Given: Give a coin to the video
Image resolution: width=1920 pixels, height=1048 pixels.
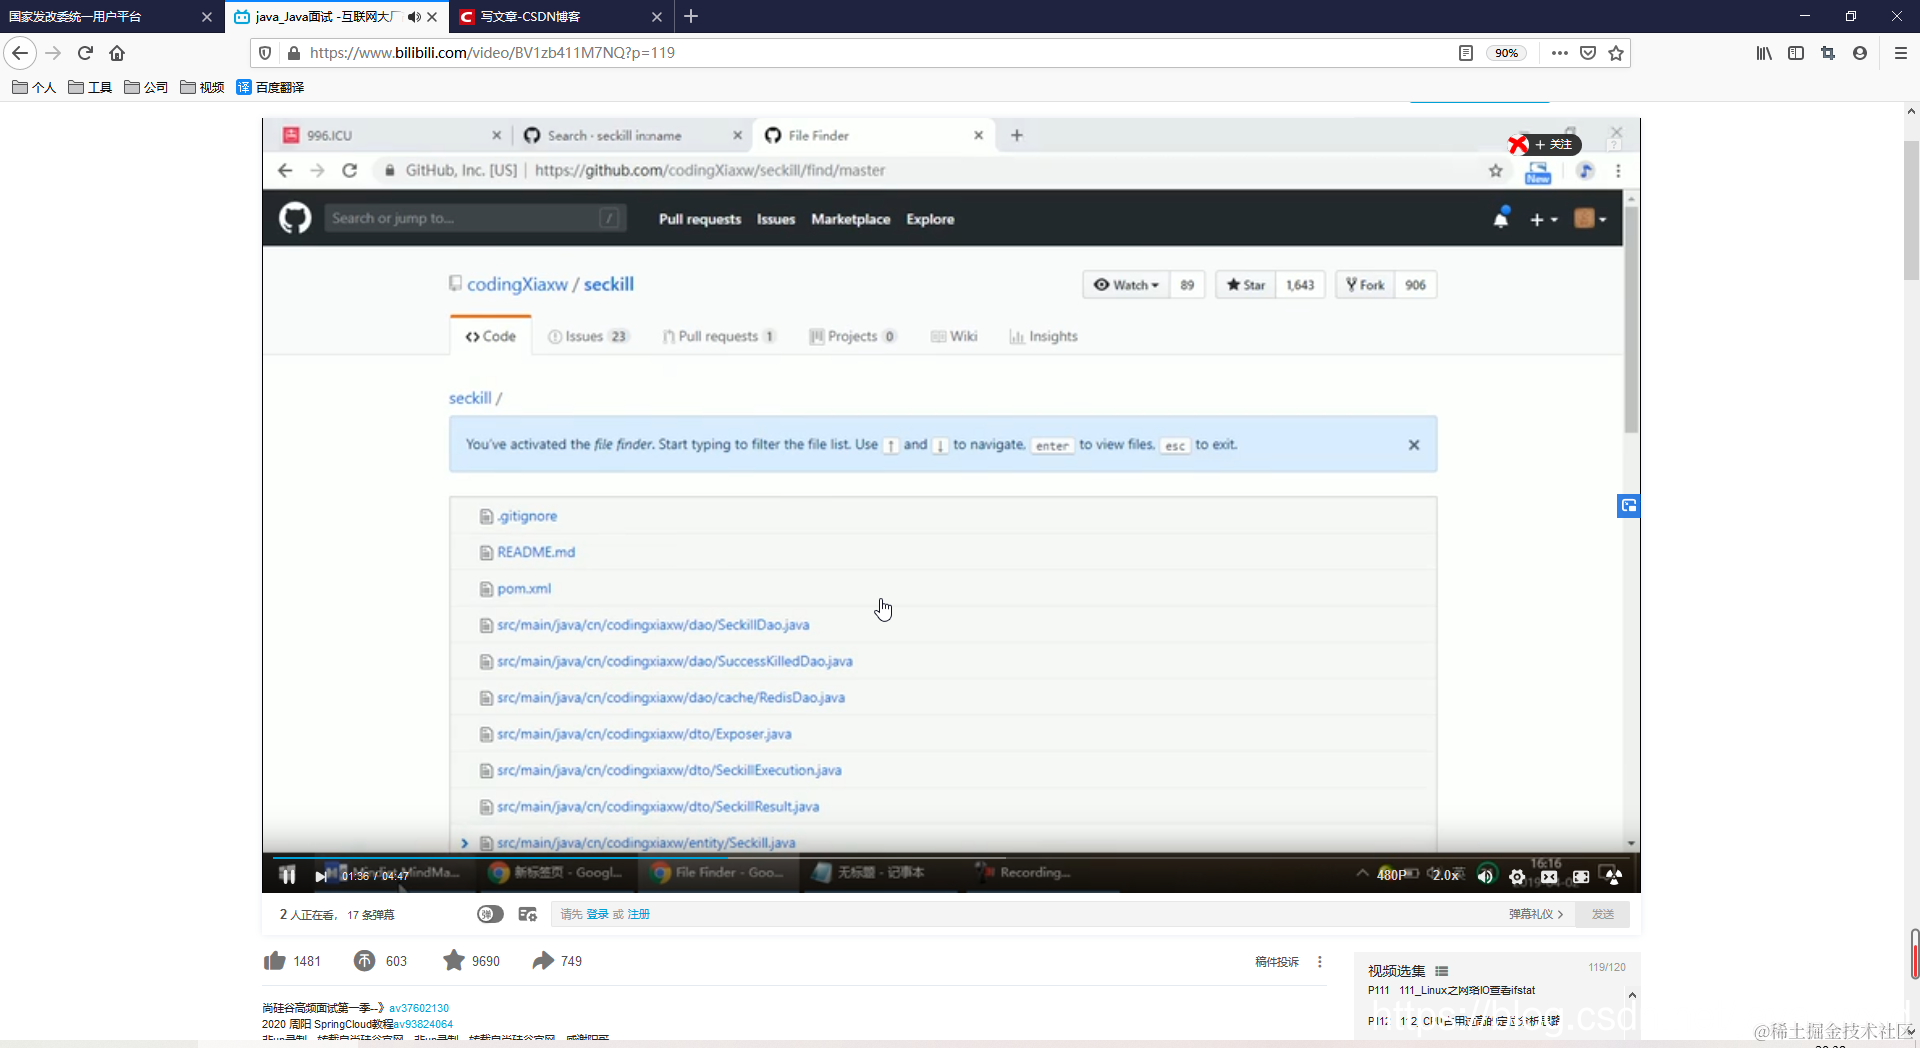Looking at the screenshot, I should coord(365,961).
